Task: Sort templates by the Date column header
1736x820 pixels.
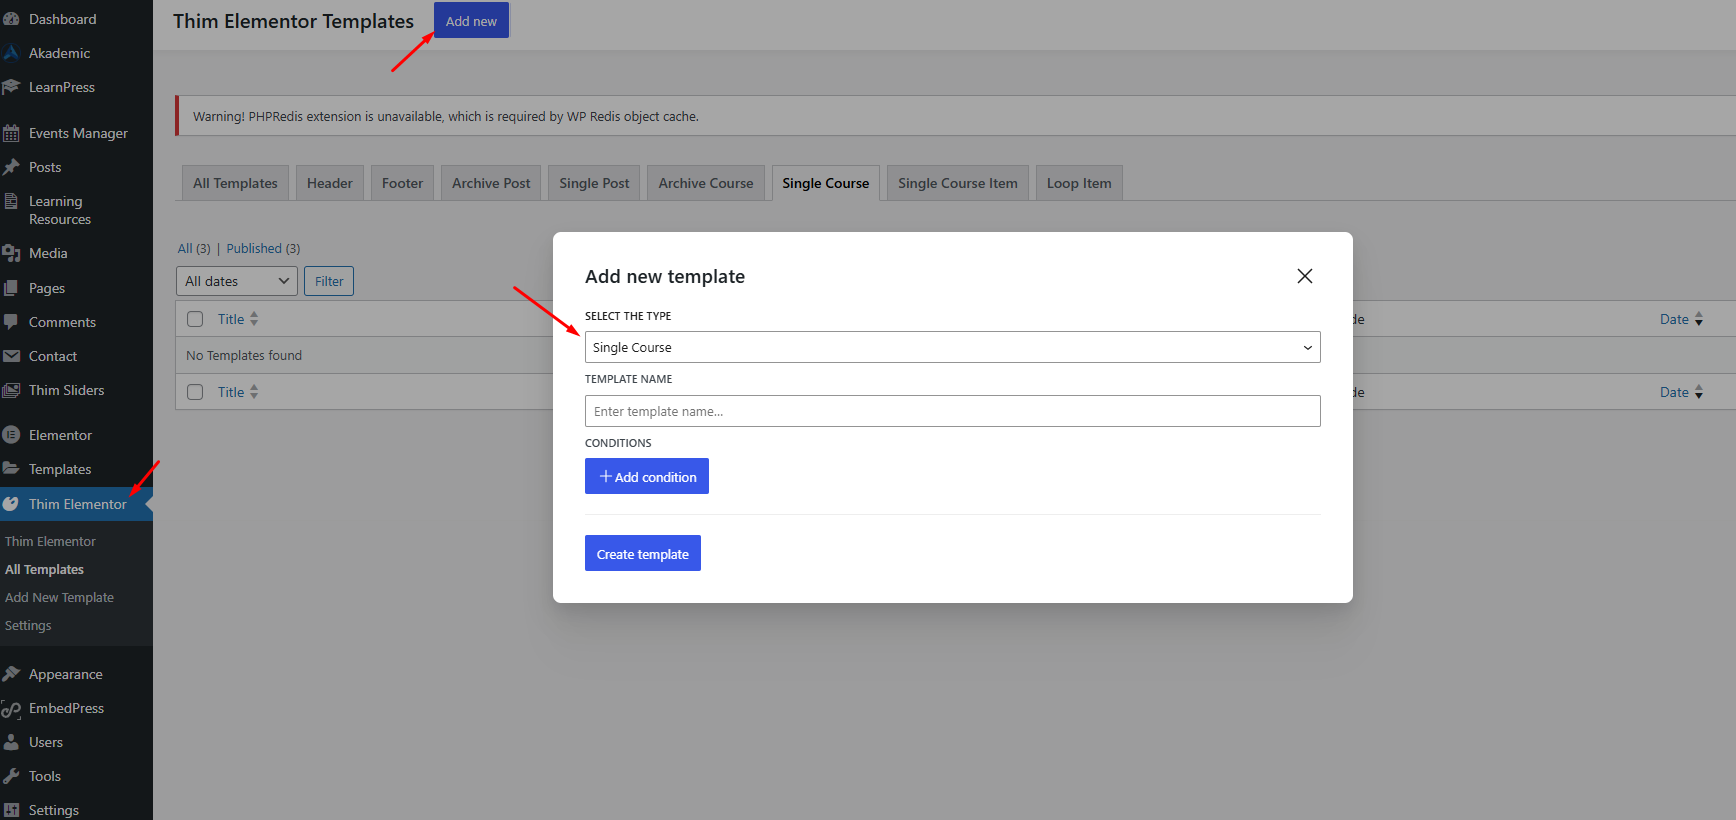Action: 1674,319
